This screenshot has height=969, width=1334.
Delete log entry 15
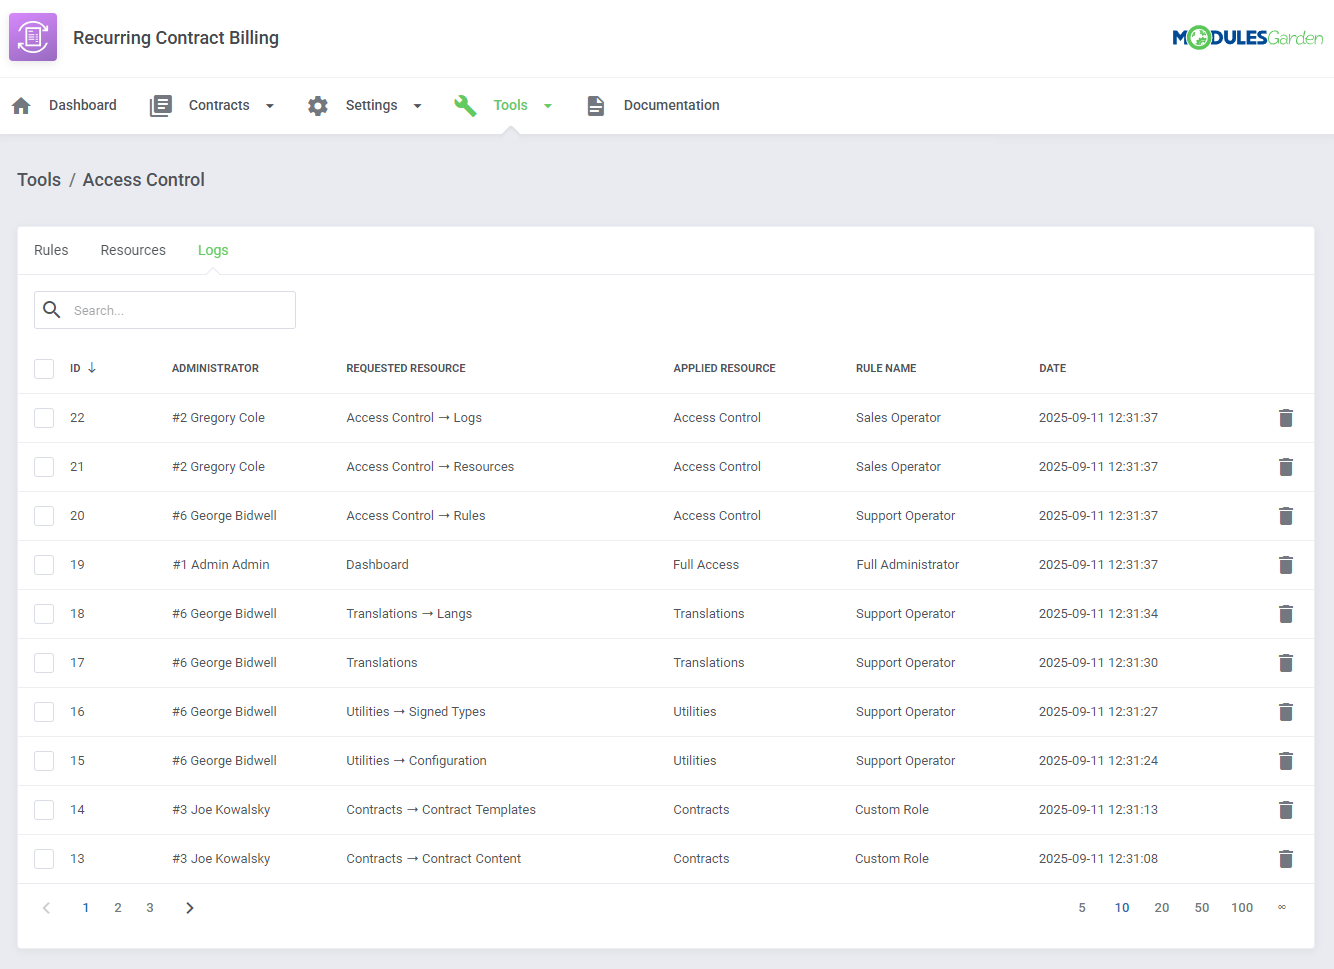[x=1286, y=761]
